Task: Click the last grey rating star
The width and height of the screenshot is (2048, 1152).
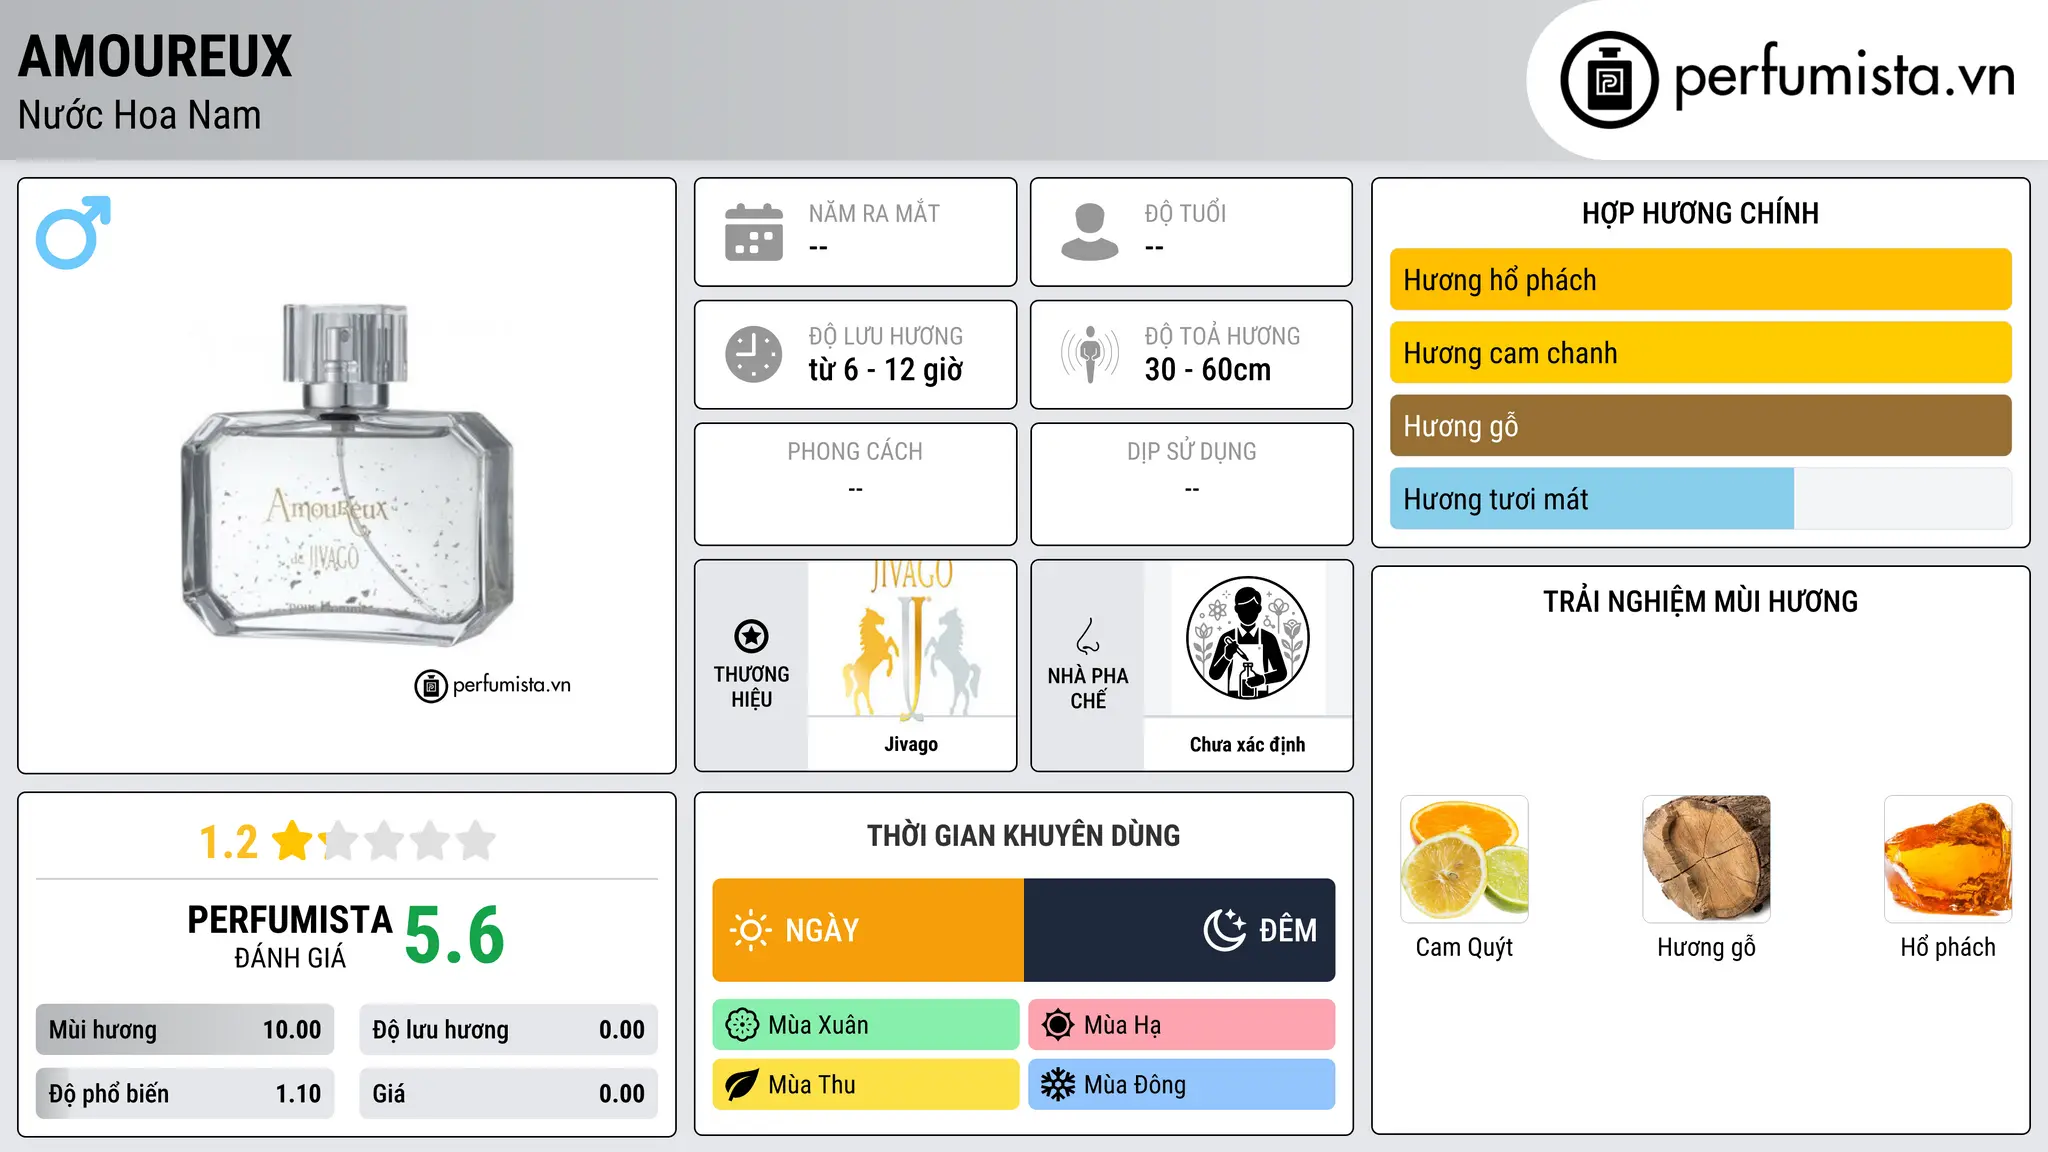Action: point(476,841)
